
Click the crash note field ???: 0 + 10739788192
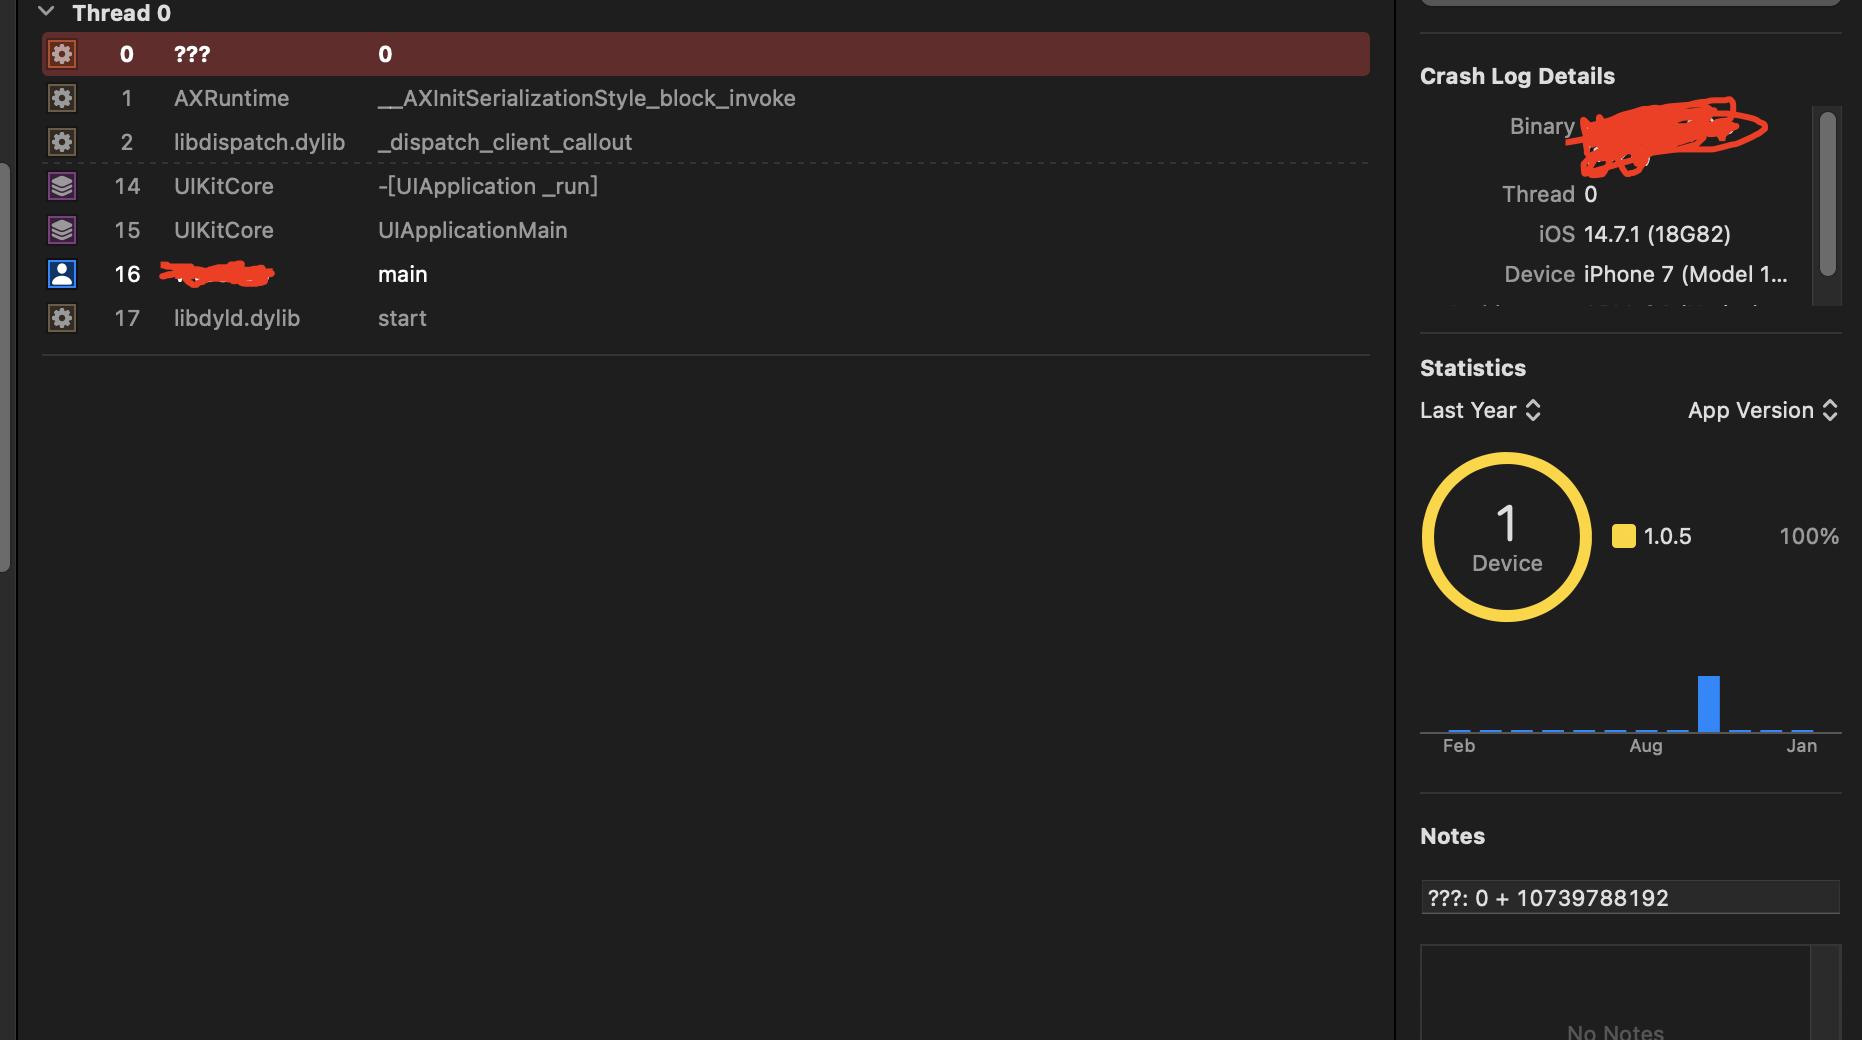click(x=1630, y=898)
